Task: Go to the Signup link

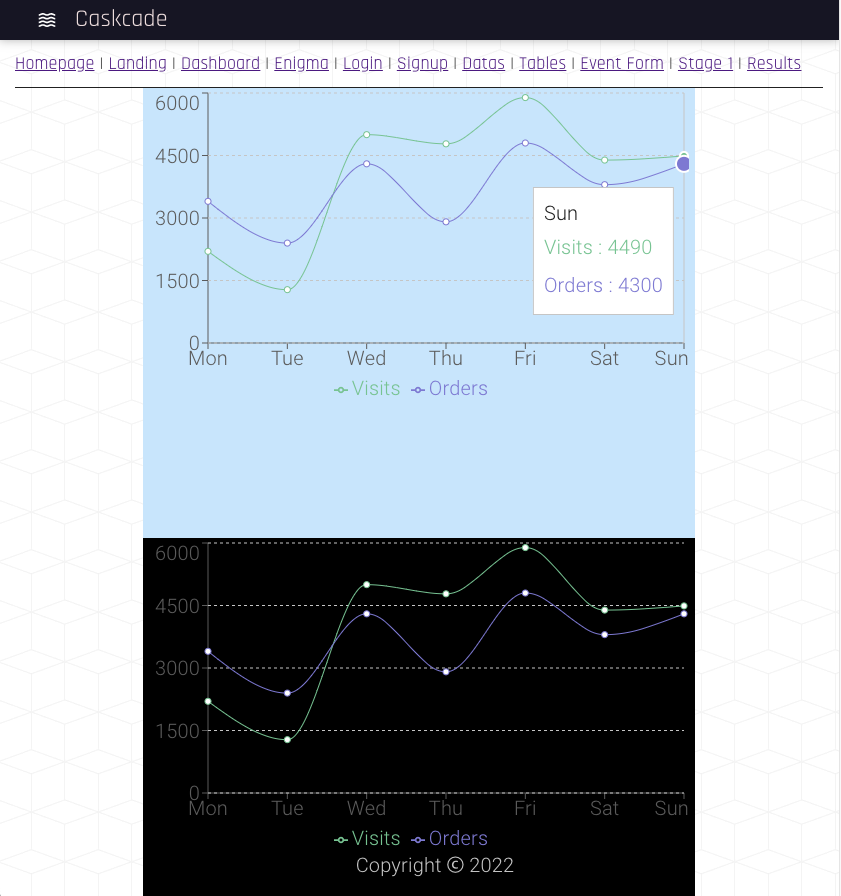Action: [422, 63]
